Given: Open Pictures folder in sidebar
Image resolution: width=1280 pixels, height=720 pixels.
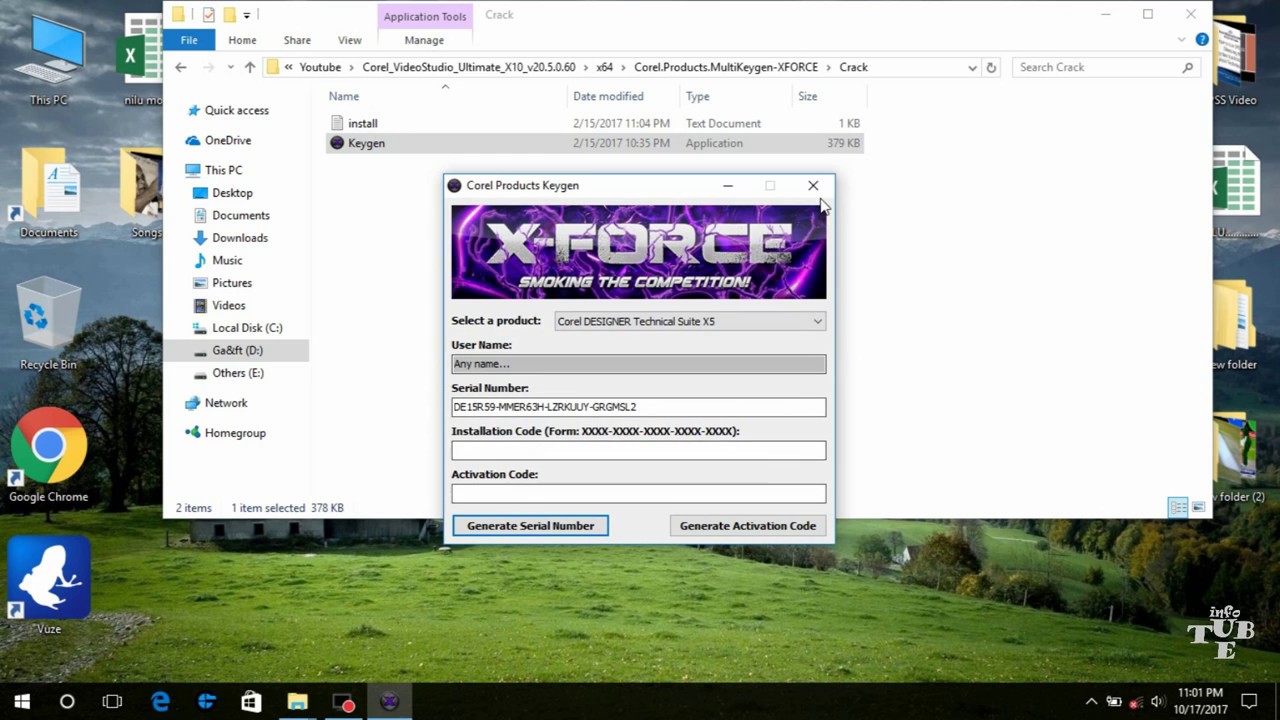Looking at the screenshot, I should [x=232, y=283].
